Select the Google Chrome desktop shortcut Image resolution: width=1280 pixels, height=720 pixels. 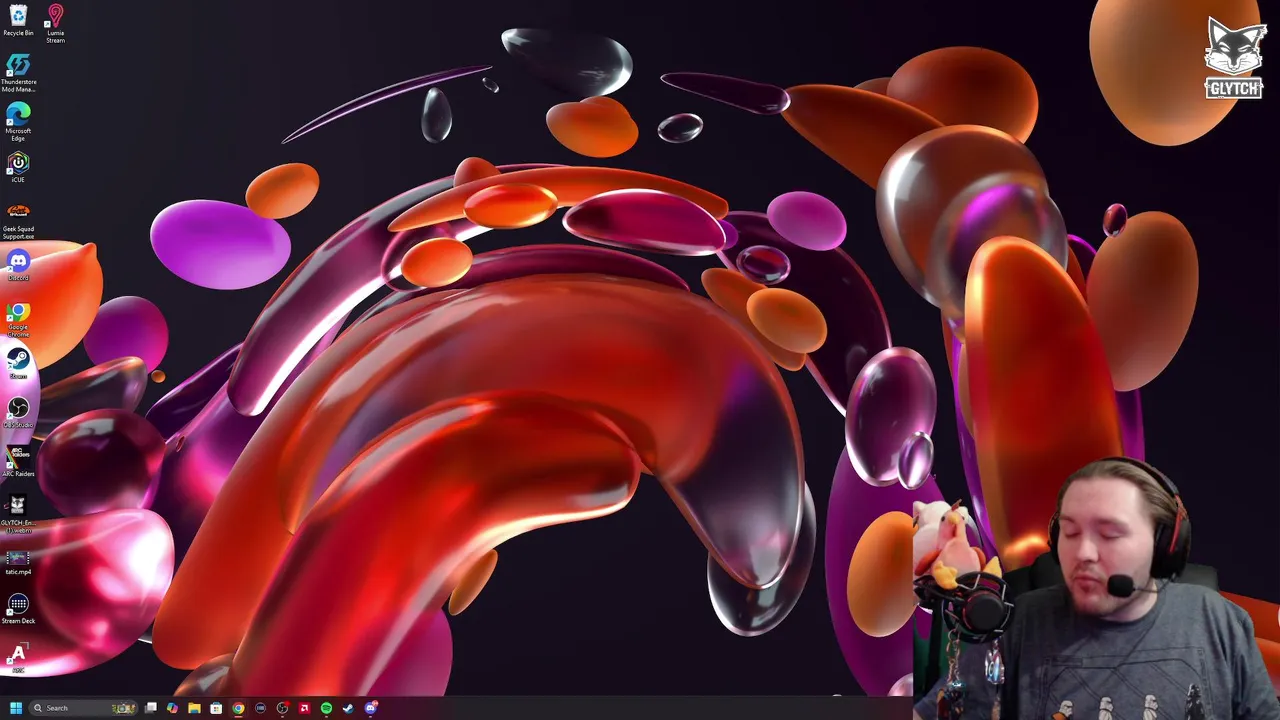(x=18, y=320)
